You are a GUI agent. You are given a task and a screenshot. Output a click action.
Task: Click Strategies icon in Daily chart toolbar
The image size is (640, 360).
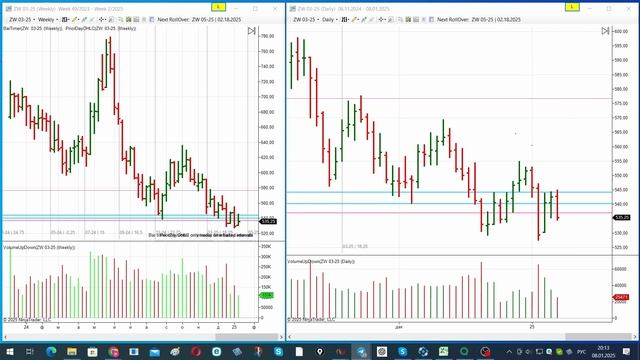pos(423,19)
